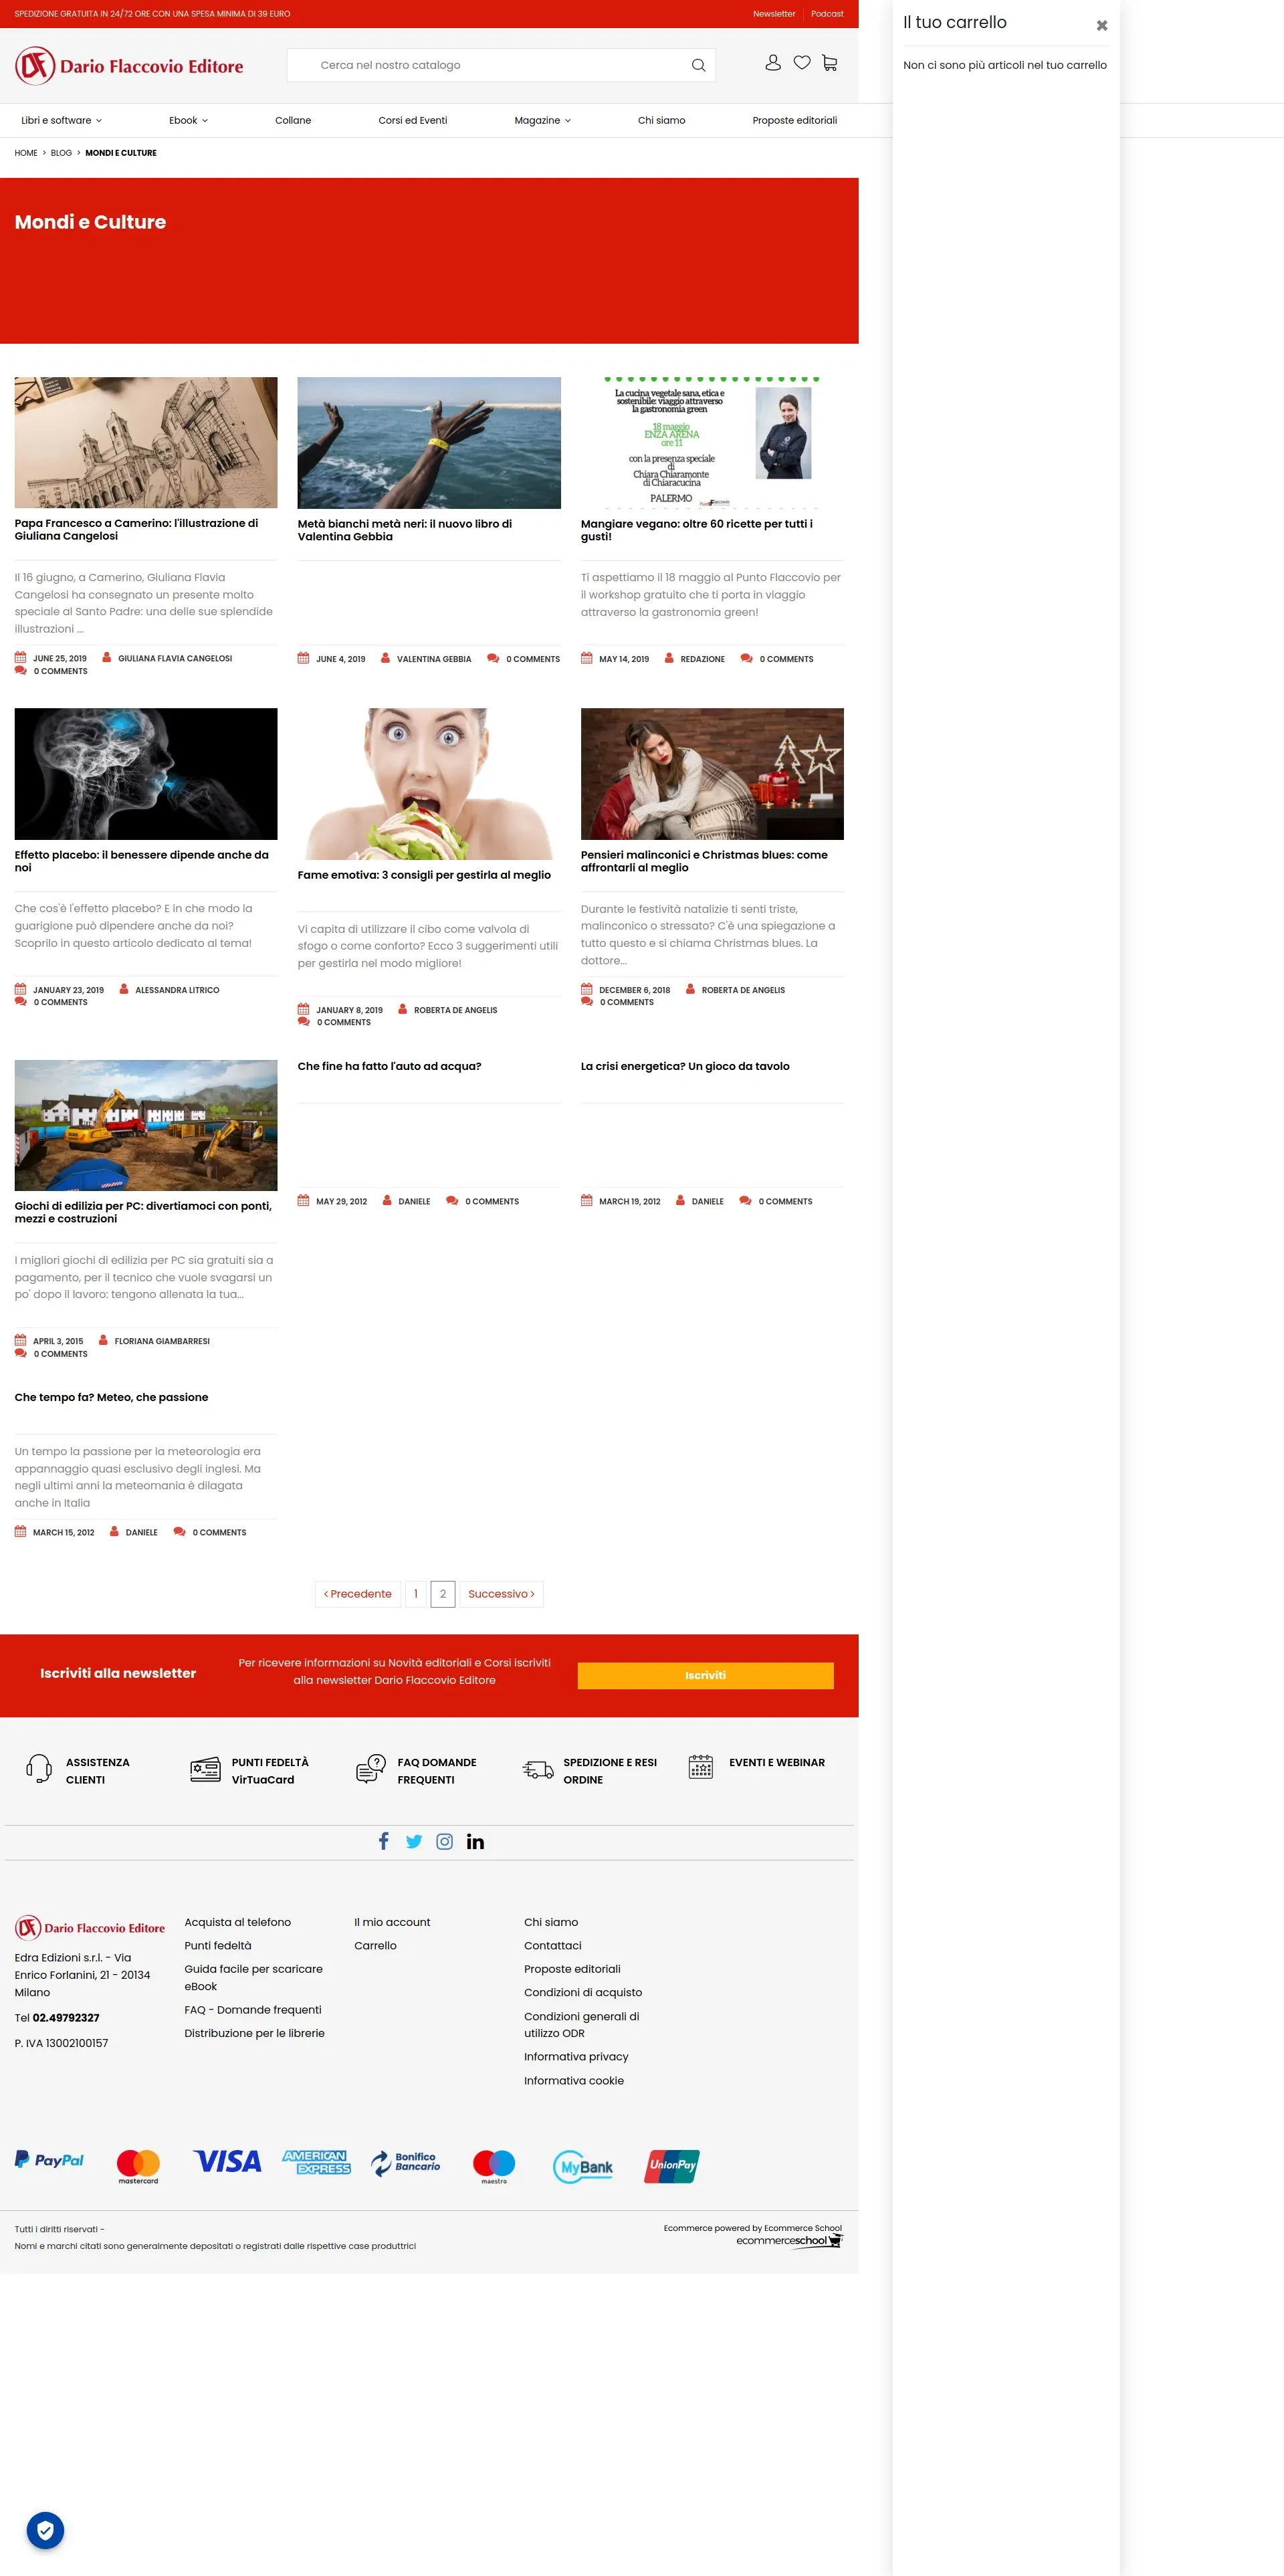Go to HOME in the breadcrumb
Viewport: 1284px width, 2576px height.
[x=26, y=153]
